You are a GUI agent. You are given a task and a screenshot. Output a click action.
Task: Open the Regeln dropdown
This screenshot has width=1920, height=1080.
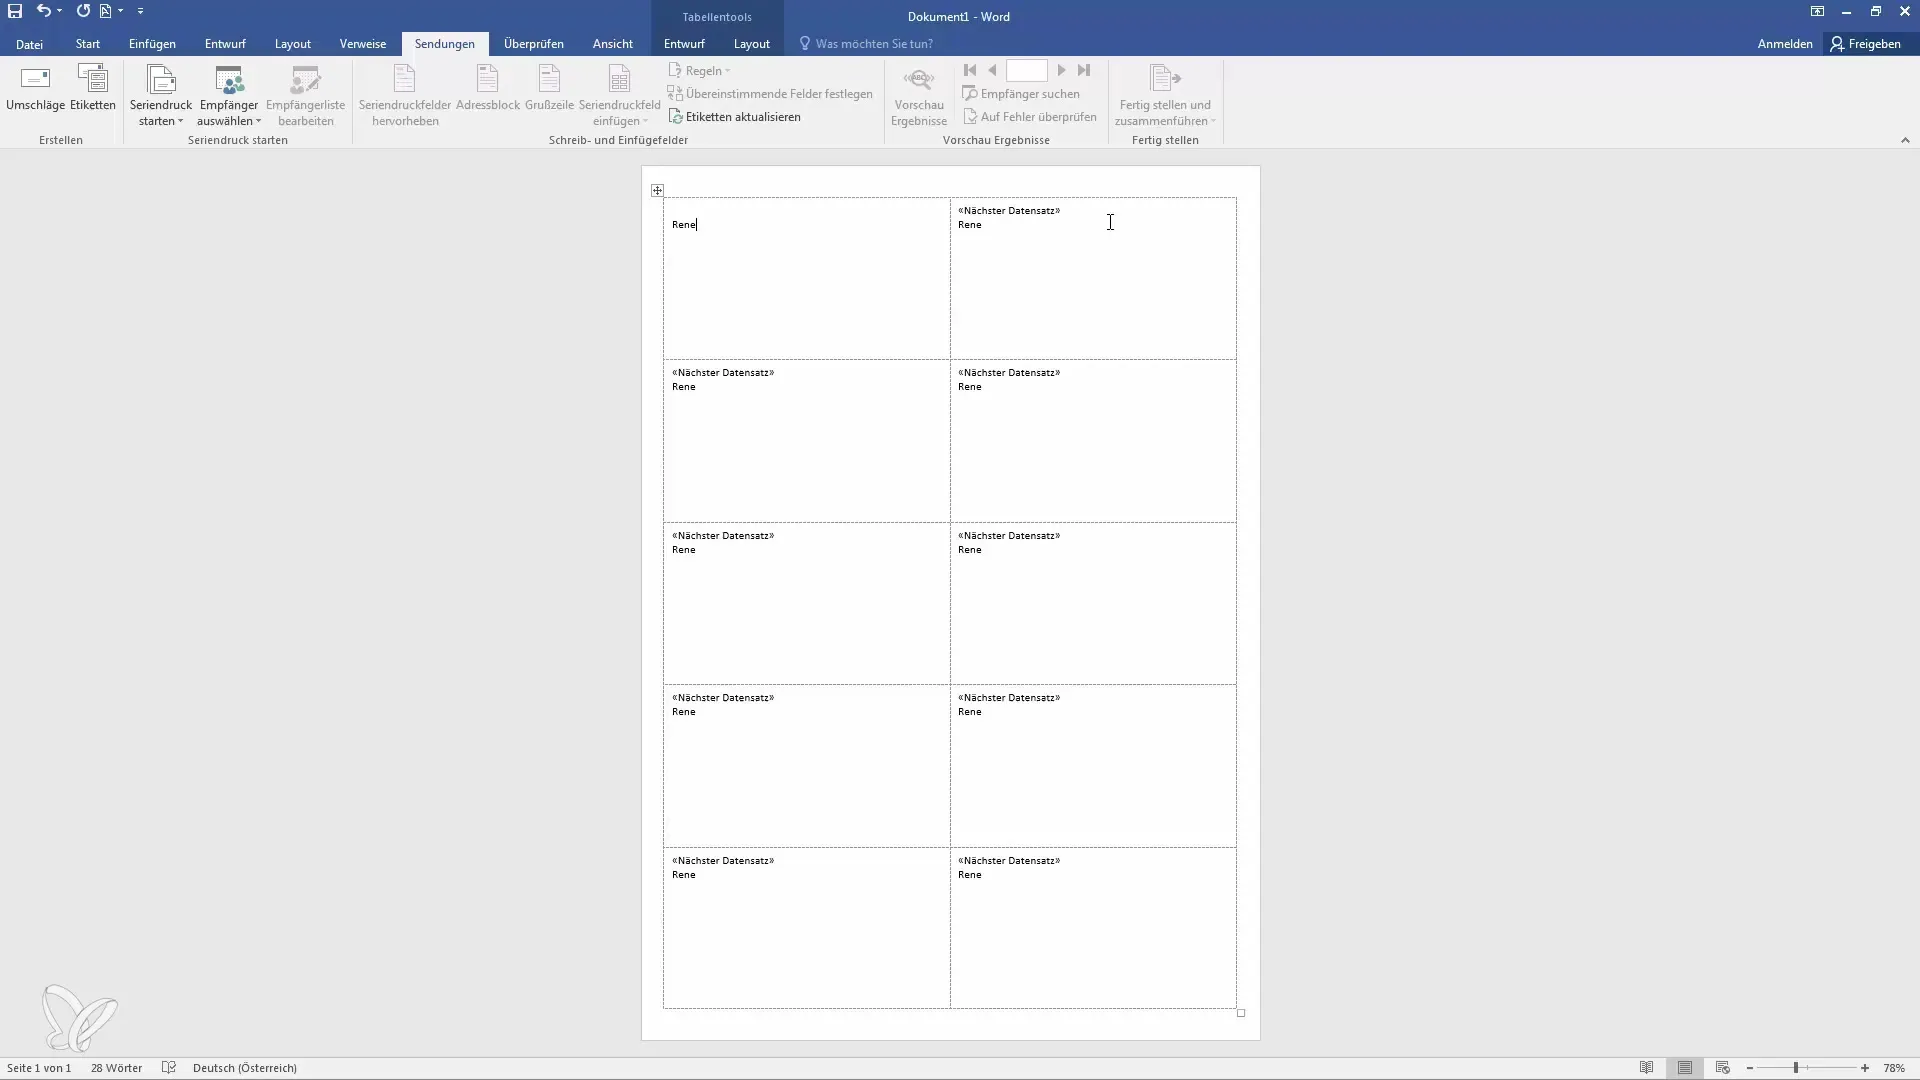699,71
